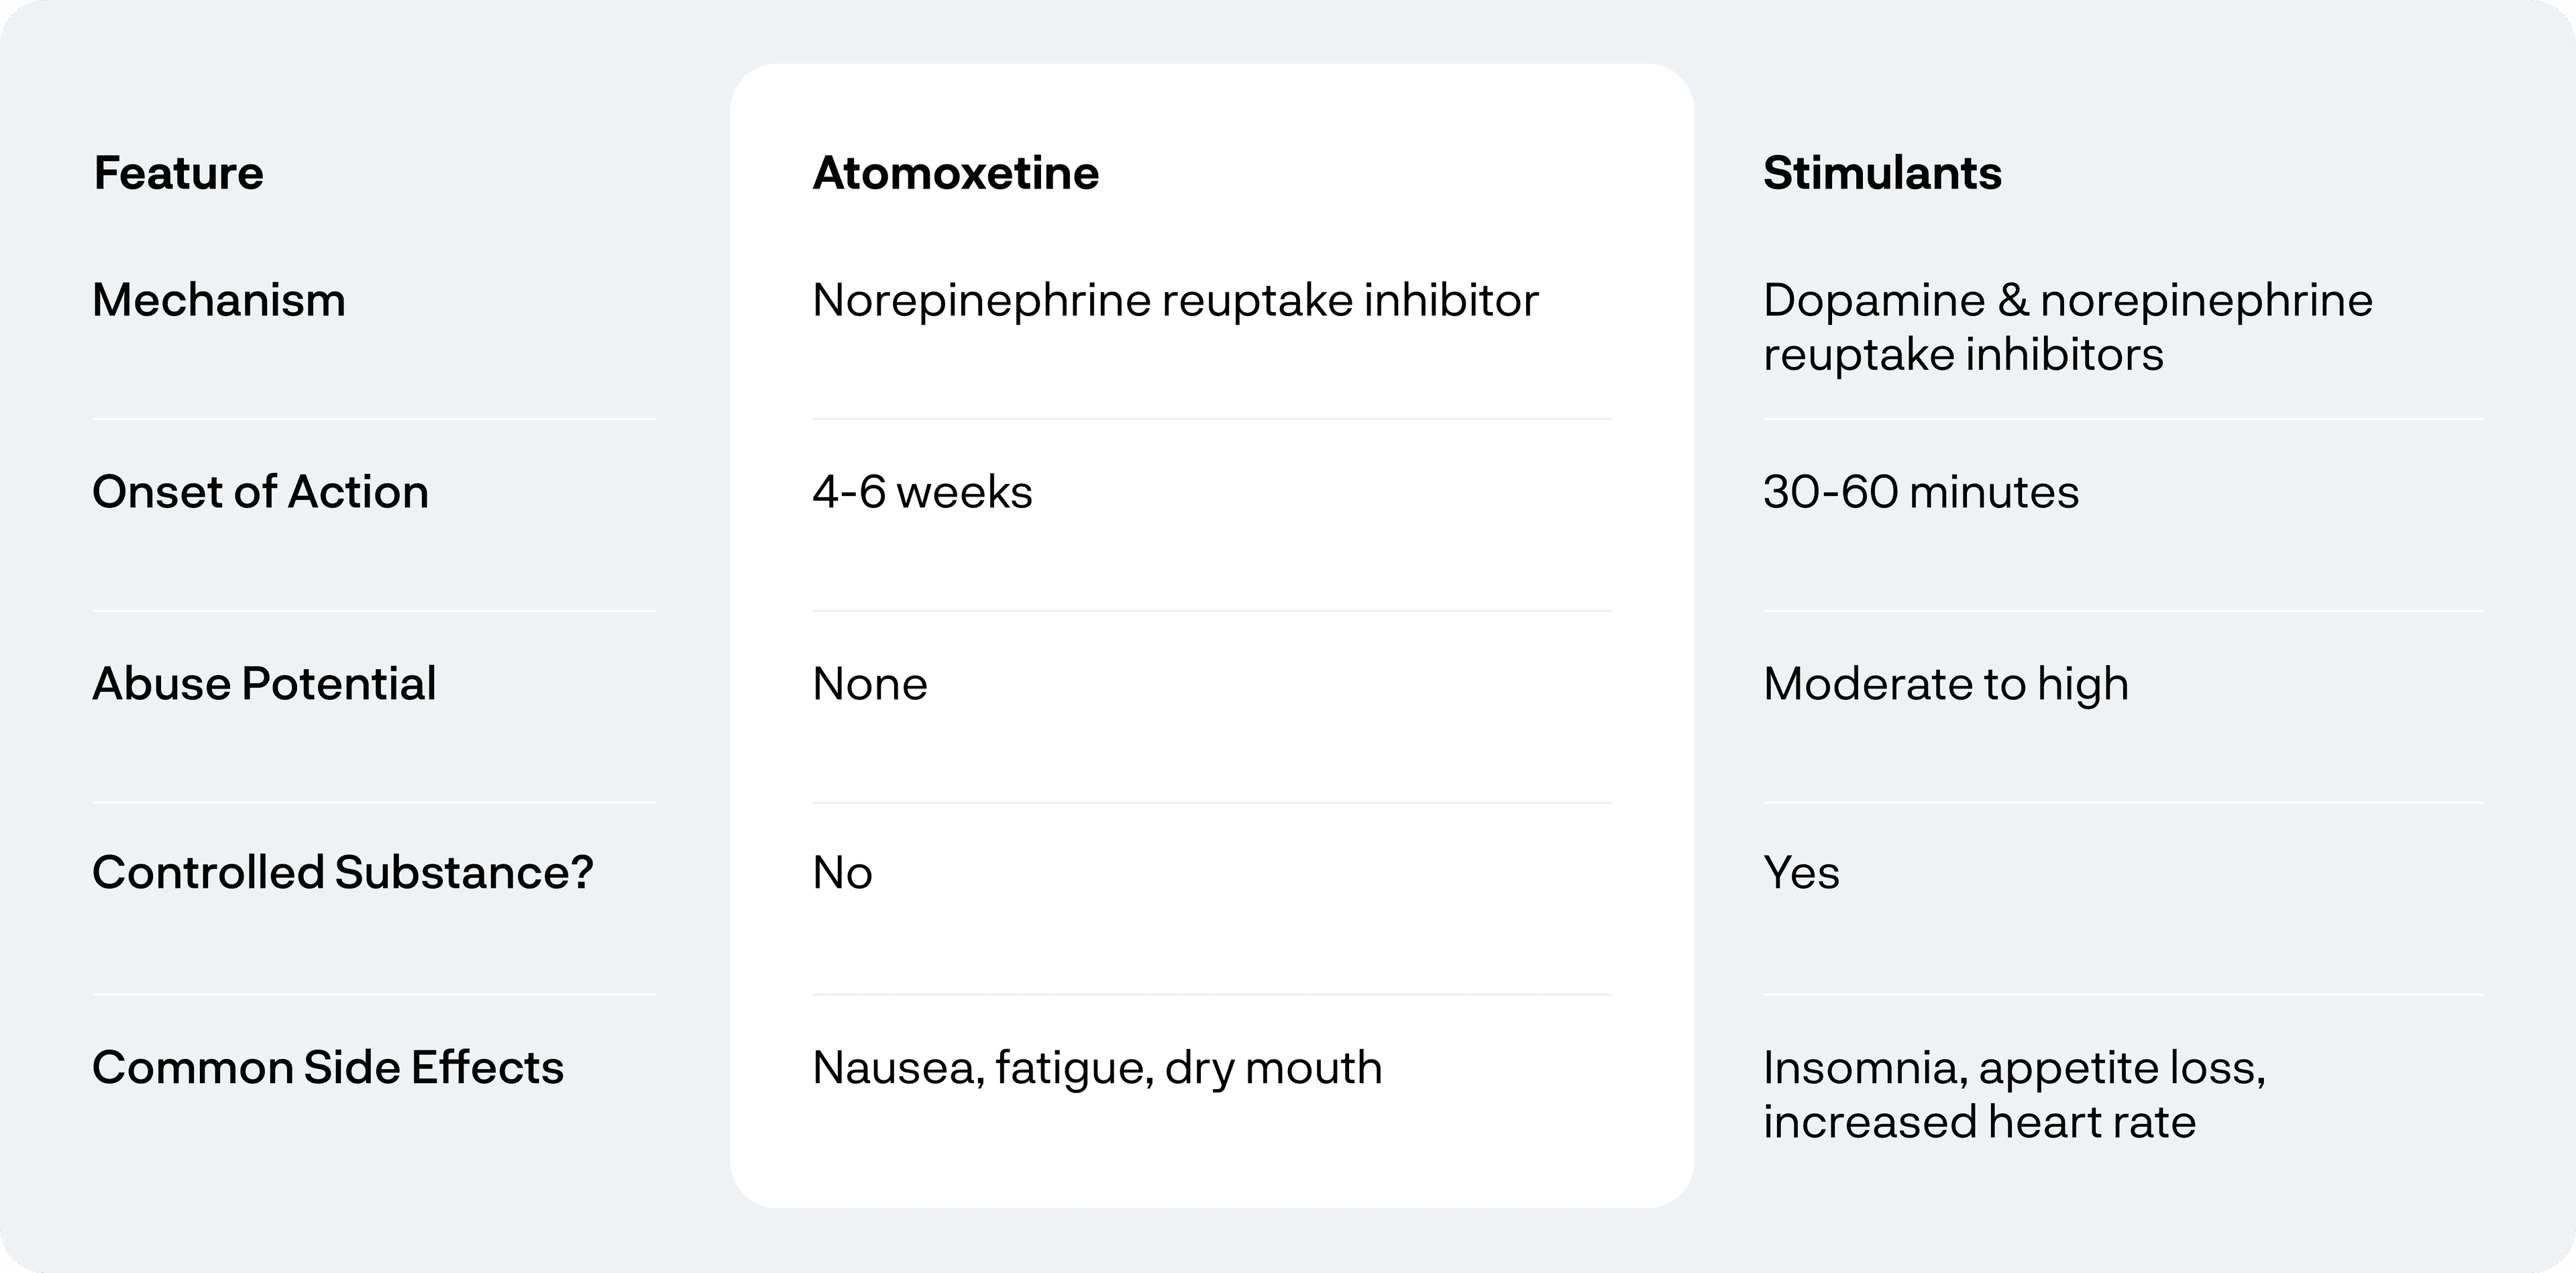Click the Stimulants column header
This screenshot has width=2576, height=1273.
coord(1882,173)
